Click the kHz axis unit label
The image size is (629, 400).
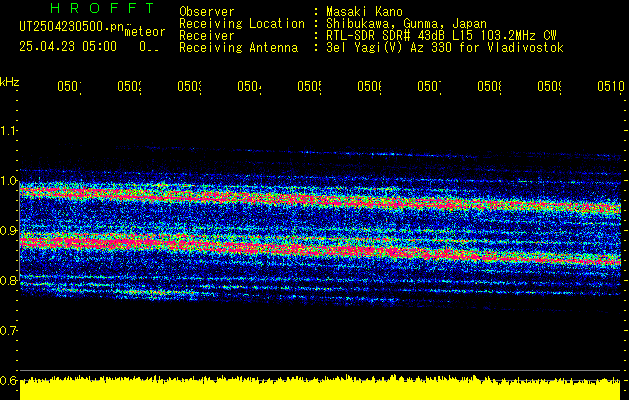9,82
